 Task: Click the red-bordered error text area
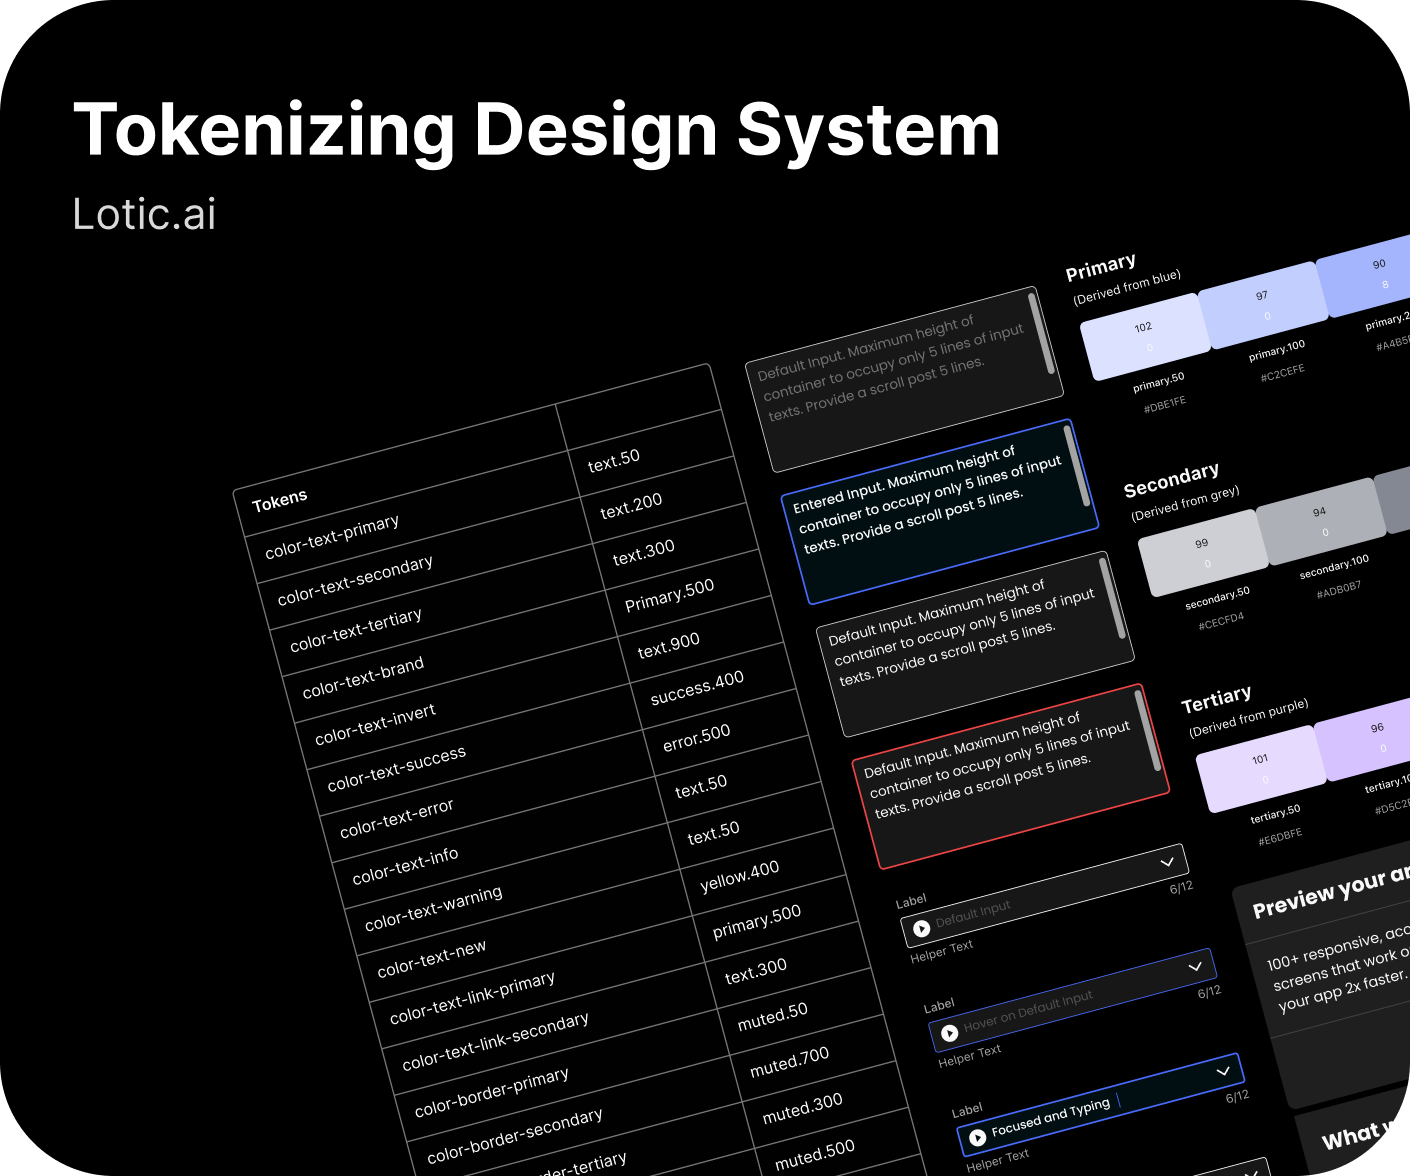[1010, 776]
